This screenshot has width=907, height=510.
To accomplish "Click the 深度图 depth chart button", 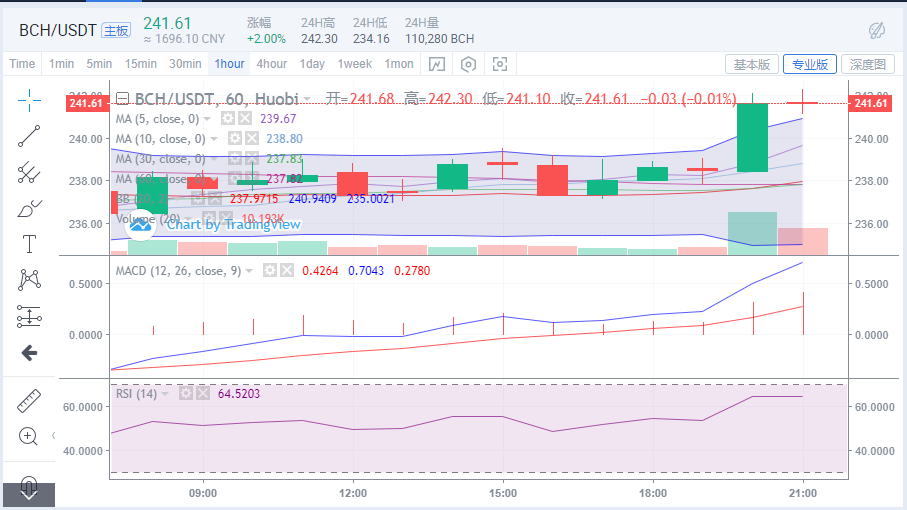I will (868, 64).
